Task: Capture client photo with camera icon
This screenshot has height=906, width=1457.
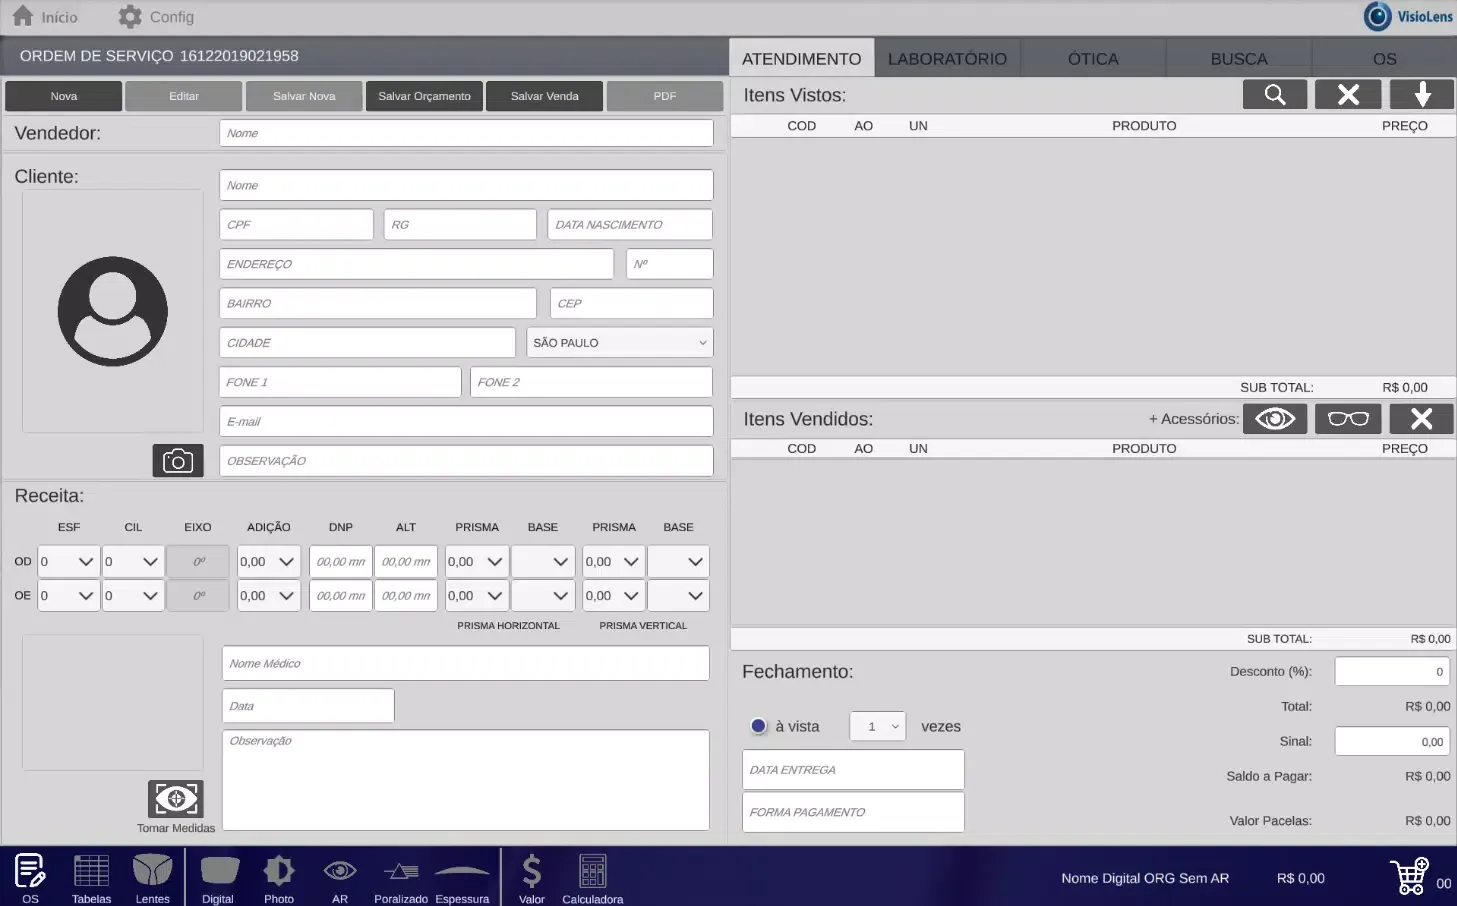Action: 178,460
